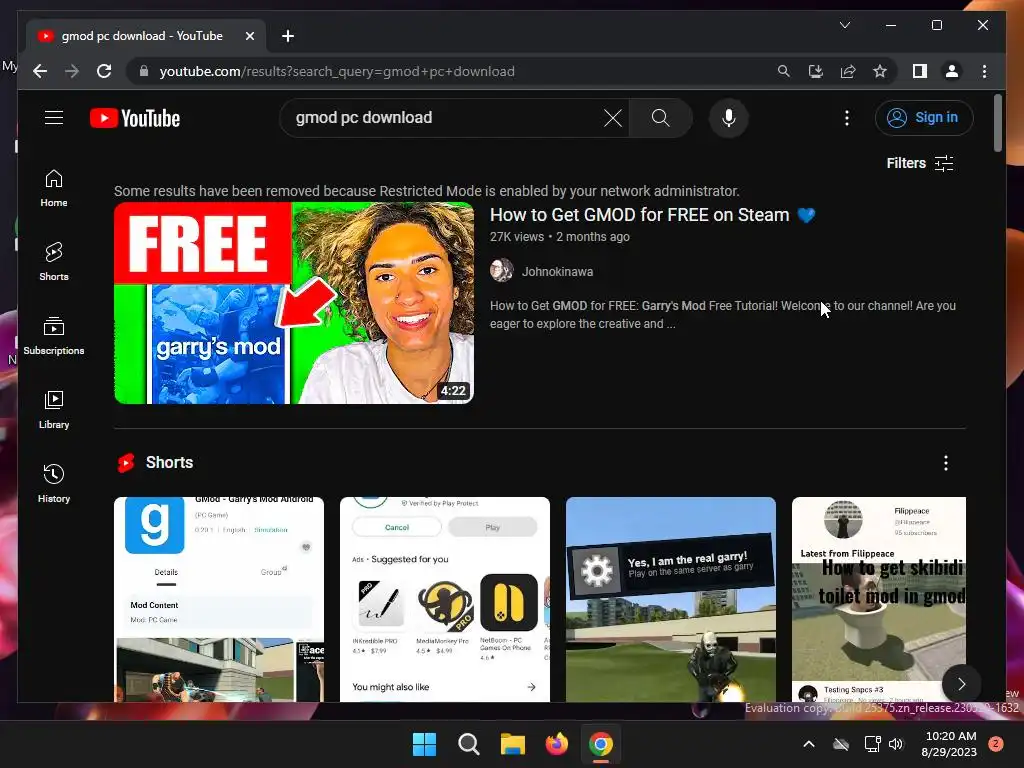The height and width of the screenshot is (768, 1024).
Task: Open the Shorts shelf three-dot menu
Action: coord(946,463)
